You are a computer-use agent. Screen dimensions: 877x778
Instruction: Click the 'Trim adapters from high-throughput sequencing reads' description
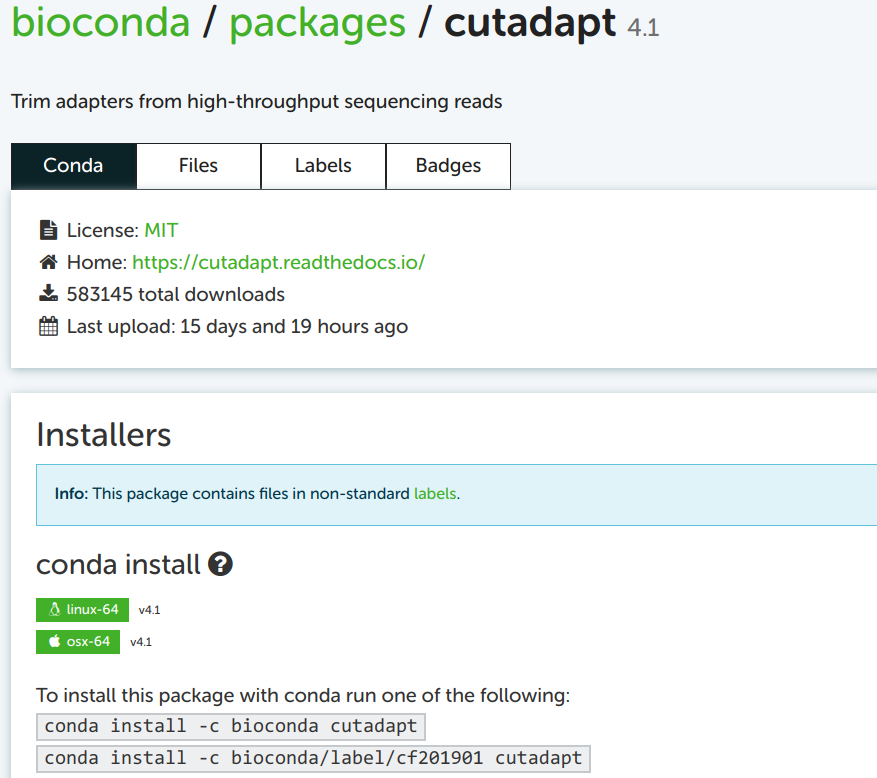[x=257, y=102]
